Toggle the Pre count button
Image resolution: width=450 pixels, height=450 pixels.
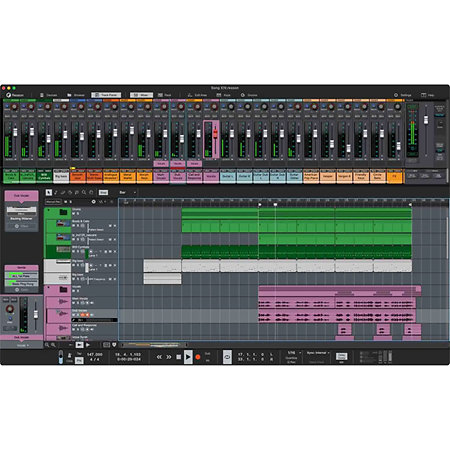click(x=79, y=360)
